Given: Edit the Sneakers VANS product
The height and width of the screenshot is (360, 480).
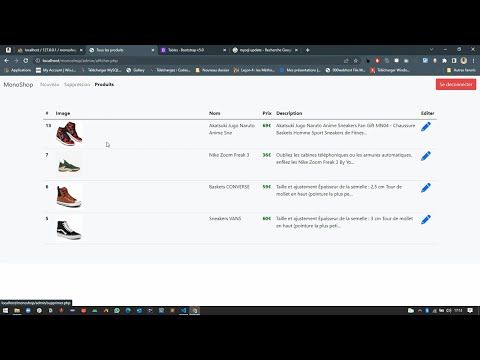Looking at the screenshot, I should point(426,219).
